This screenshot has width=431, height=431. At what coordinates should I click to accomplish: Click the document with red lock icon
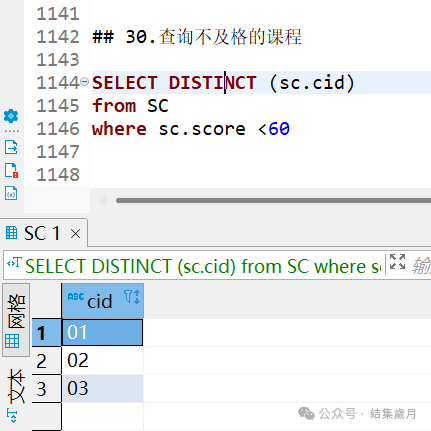(x=11, y=170)
